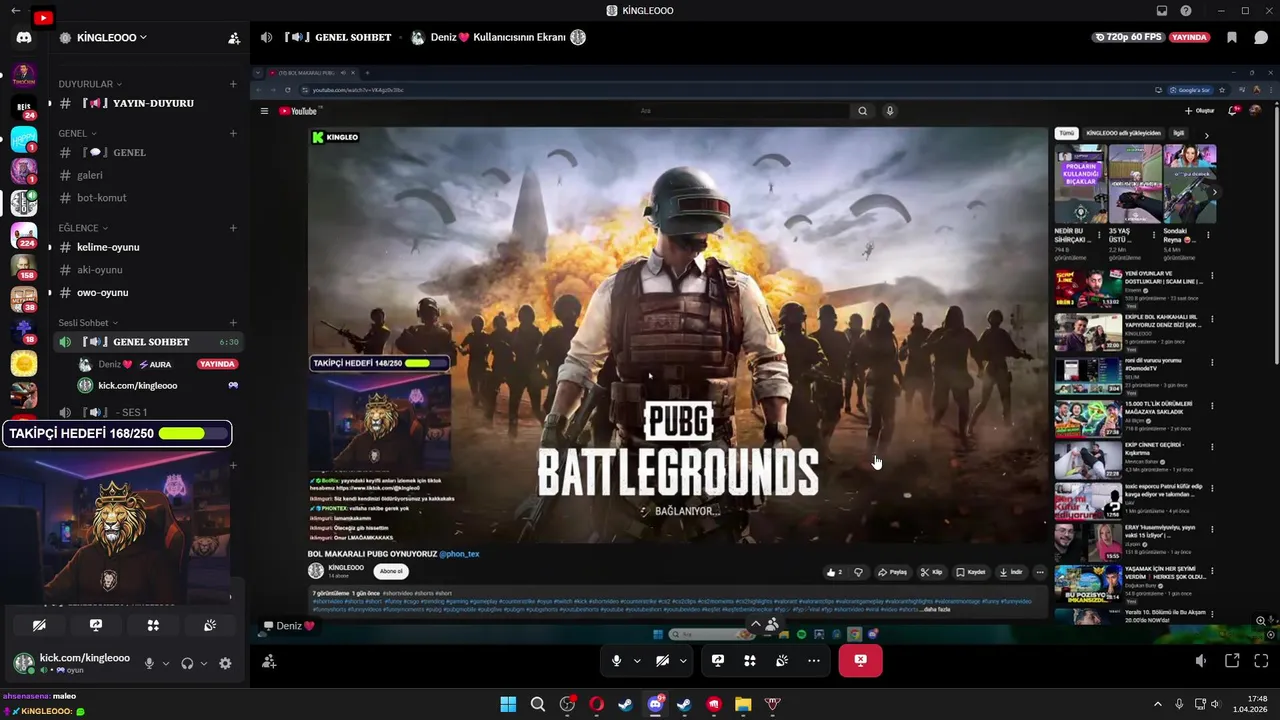This screenshot has height=720, width=1280.
Task: Pop out the stream window
Action: point(1232,661)
